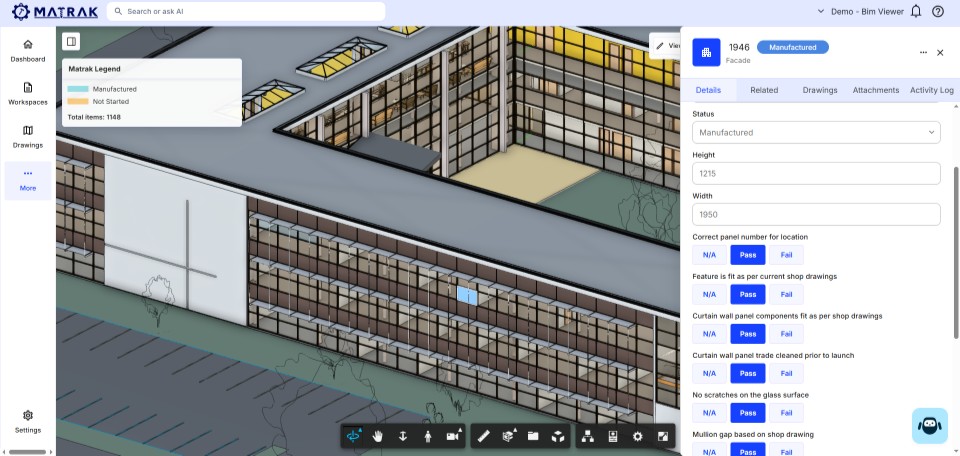Click the Manufactured status badge
This screenshot has height=456, width=960.
[x=793, y=47]
